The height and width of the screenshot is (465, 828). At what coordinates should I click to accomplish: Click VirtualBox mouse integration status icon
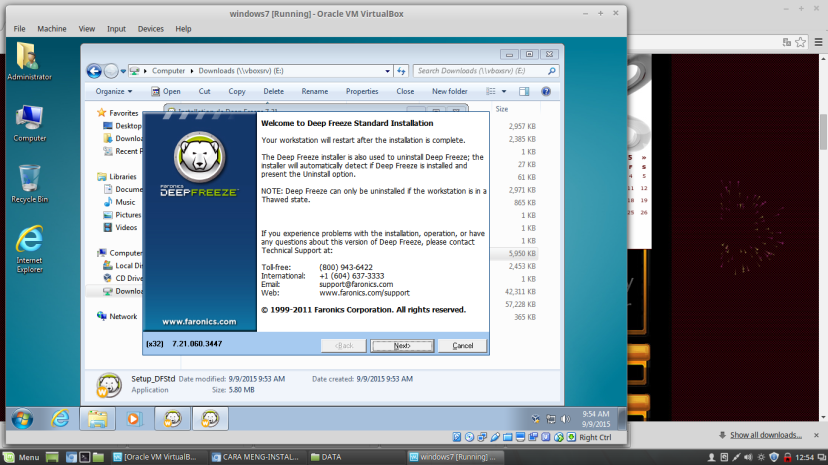(559, 437)
